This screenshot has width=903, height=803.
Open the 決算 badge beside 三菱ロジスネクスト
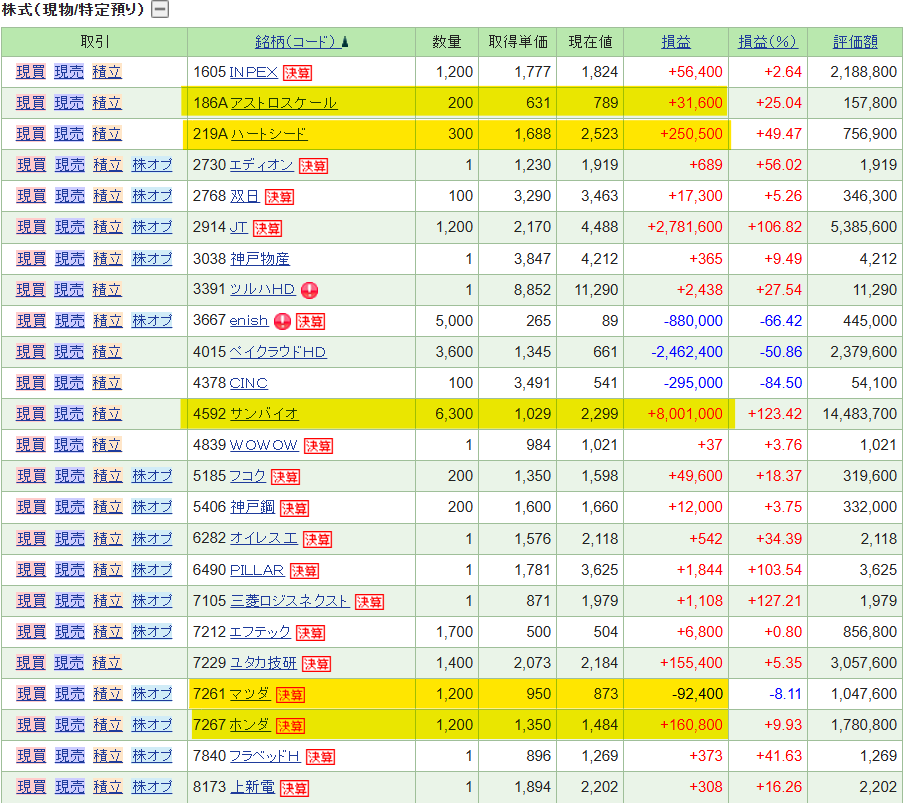[369, 601]
